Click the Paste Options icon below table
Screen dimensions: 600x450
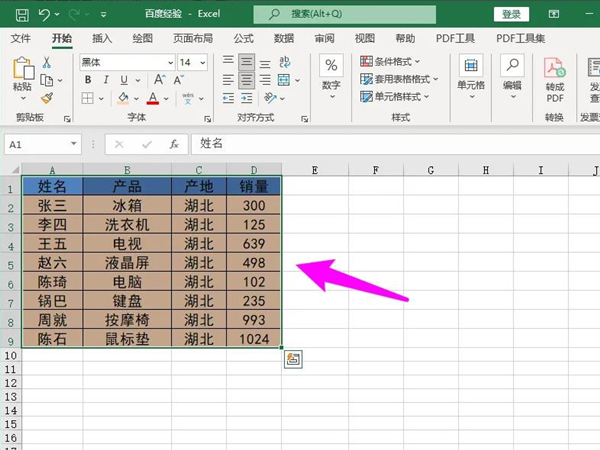click(293, 359)
